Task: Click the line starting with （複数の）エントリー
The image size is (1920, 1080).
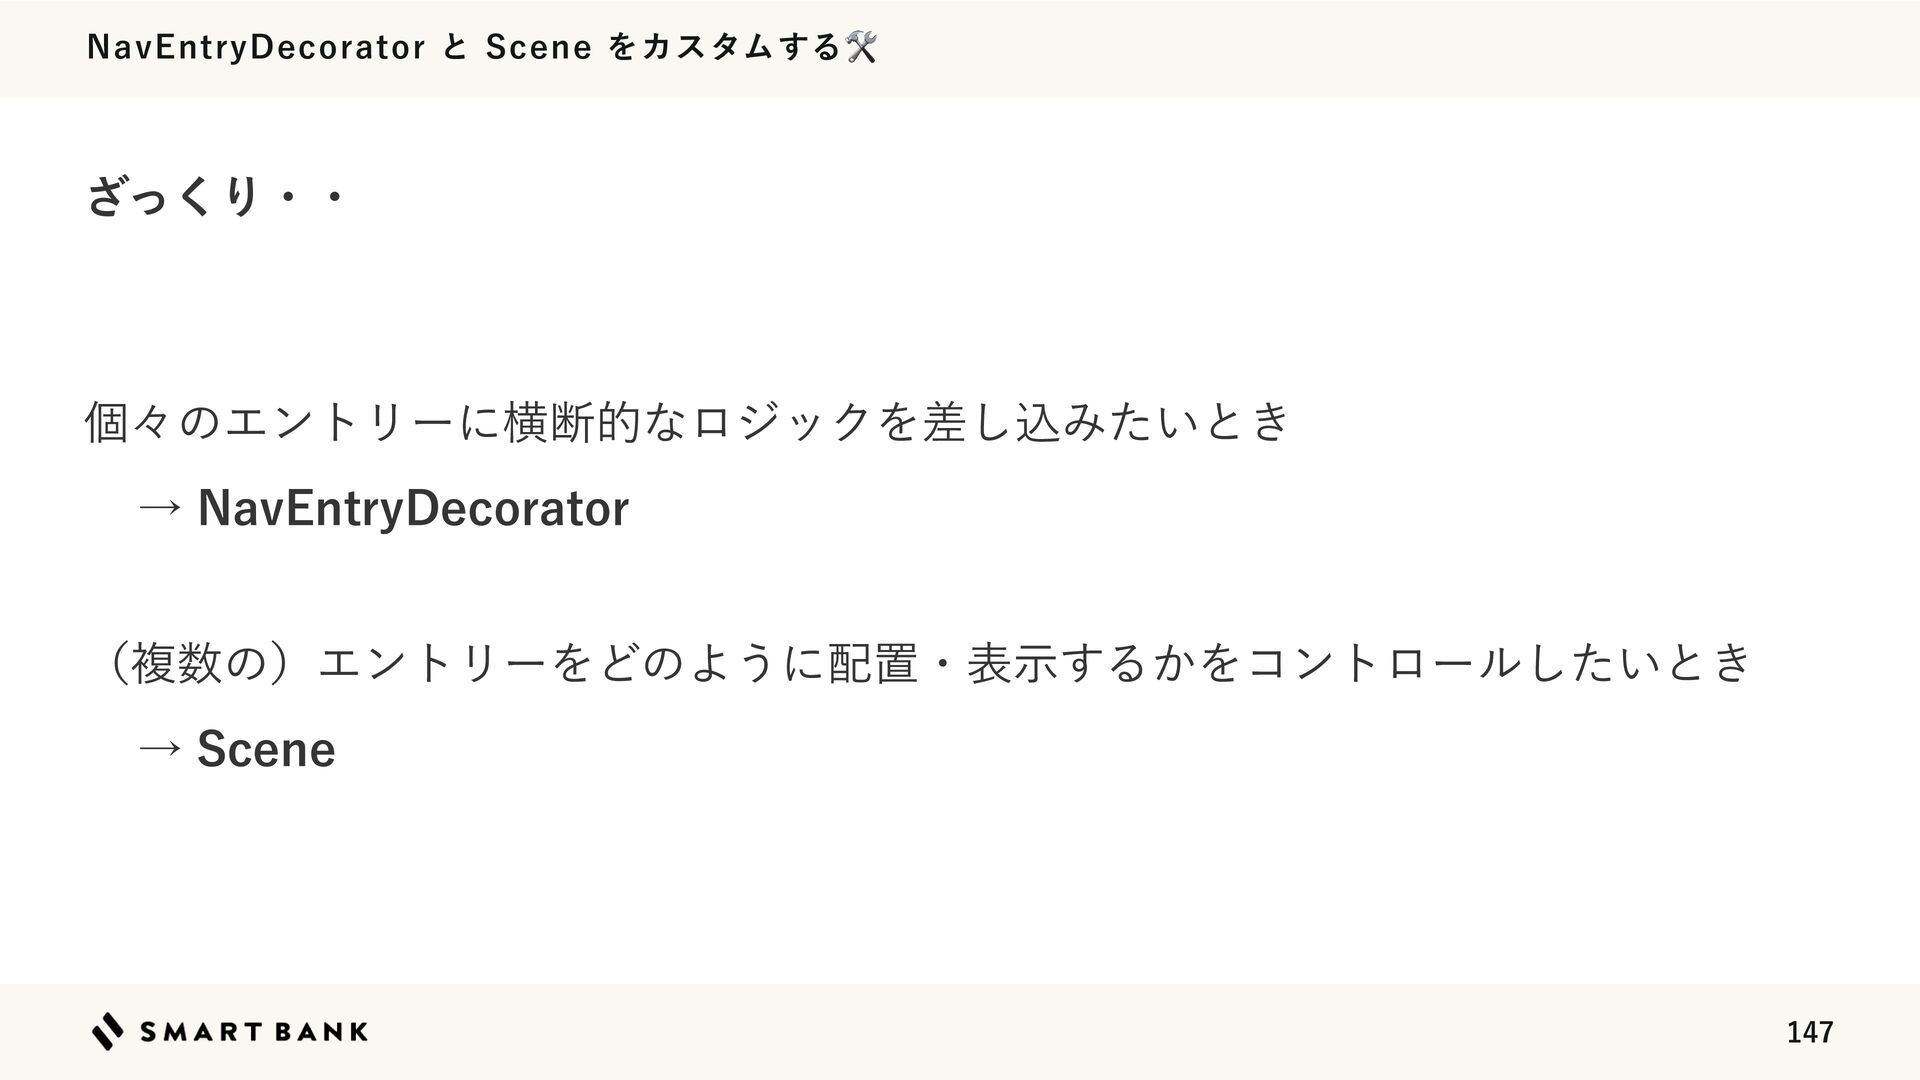Action: pos(921,662)
